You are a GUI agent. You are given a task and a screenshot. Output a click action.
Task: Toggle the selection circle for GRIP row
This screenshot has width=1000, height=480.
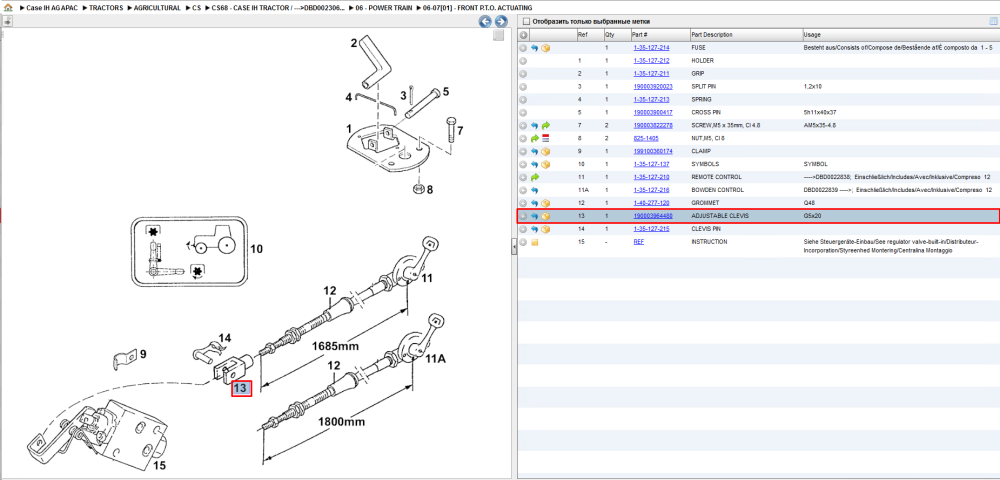[524, 74]
